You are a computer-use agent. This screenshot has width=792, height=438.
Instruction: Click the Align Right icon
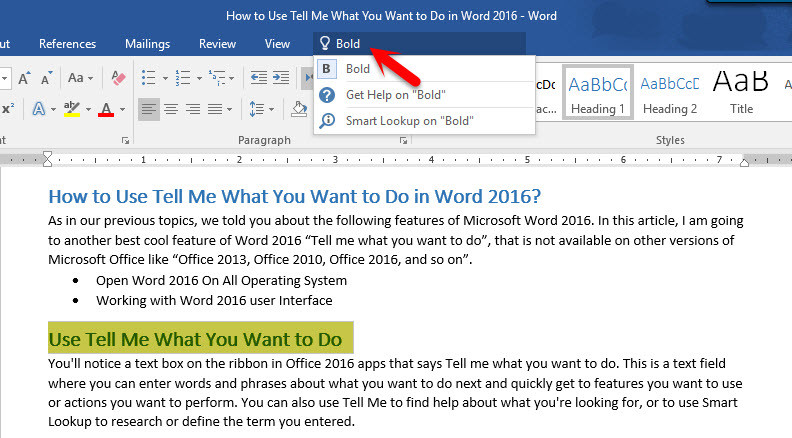(x=193, y=109)
